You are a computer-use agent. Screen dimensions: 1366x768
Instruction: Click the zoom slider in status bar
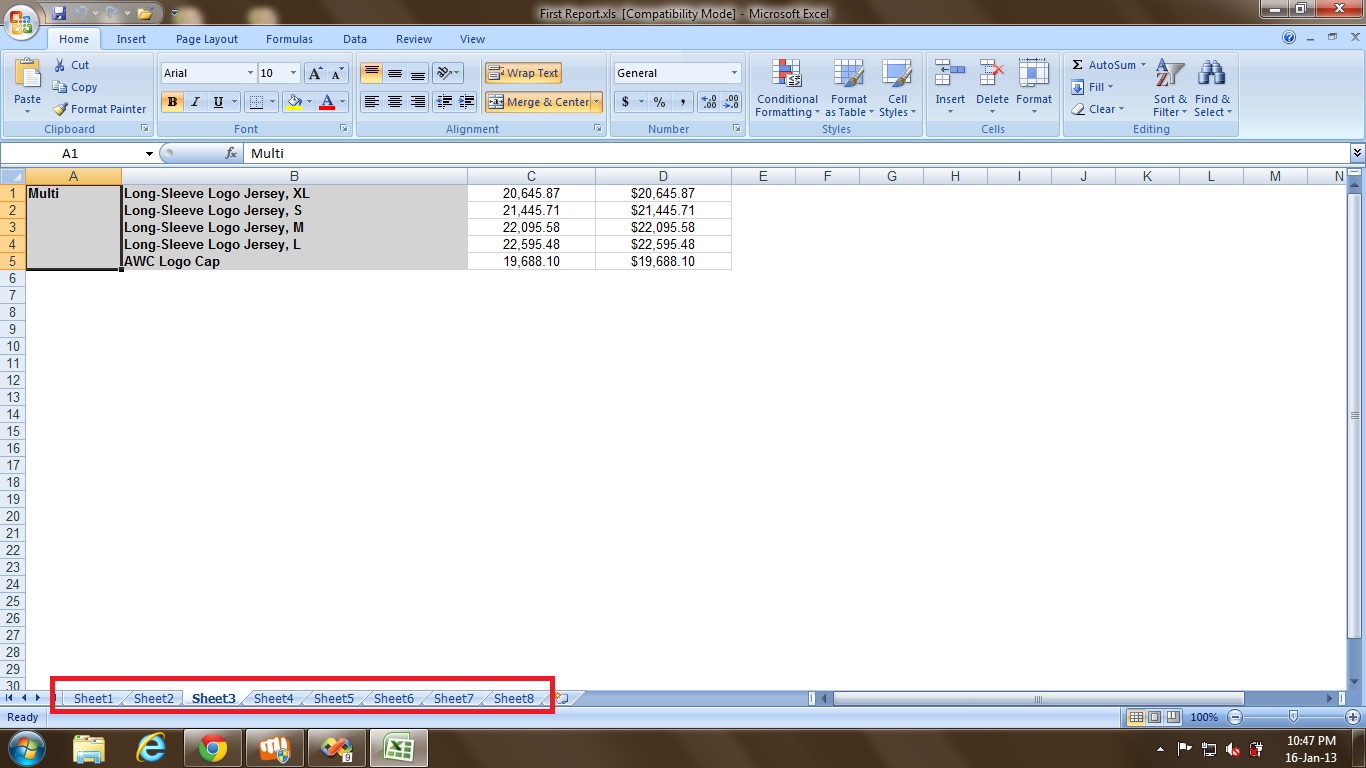pyautogui.click(x=1293, y=717)
